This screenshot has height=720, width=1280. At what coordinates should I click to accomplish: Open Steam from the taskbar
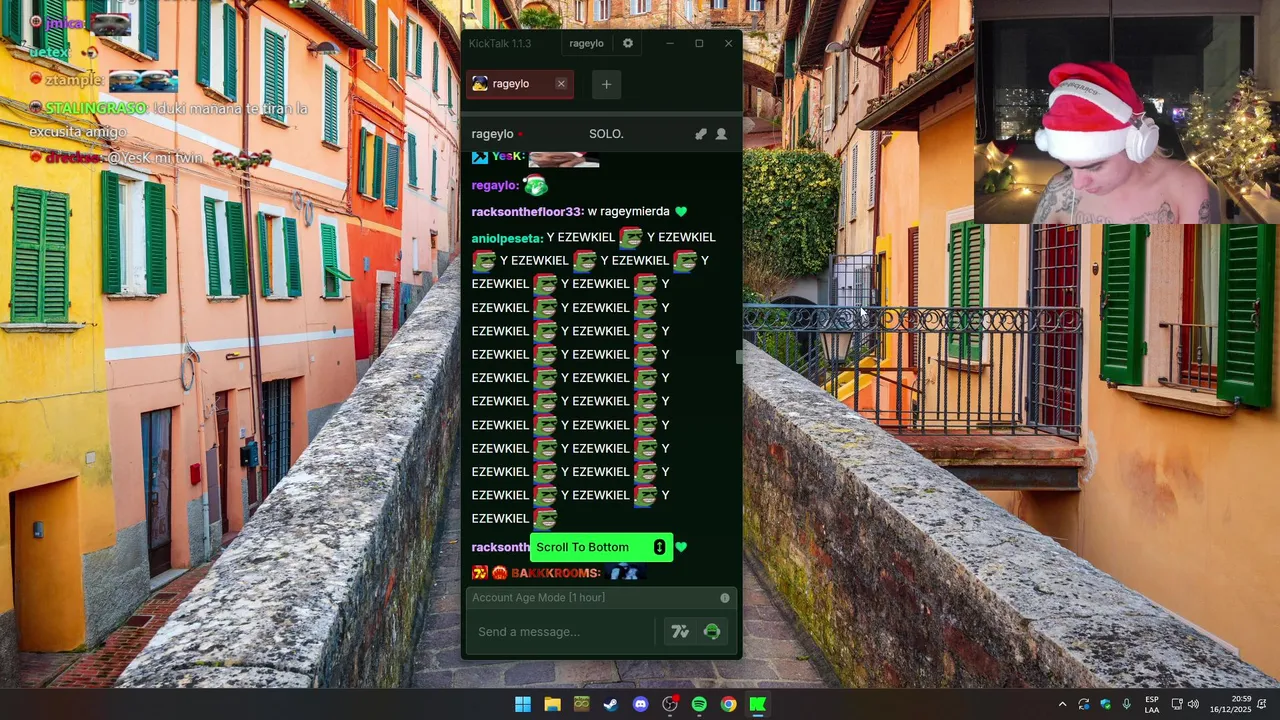point(611,704)
